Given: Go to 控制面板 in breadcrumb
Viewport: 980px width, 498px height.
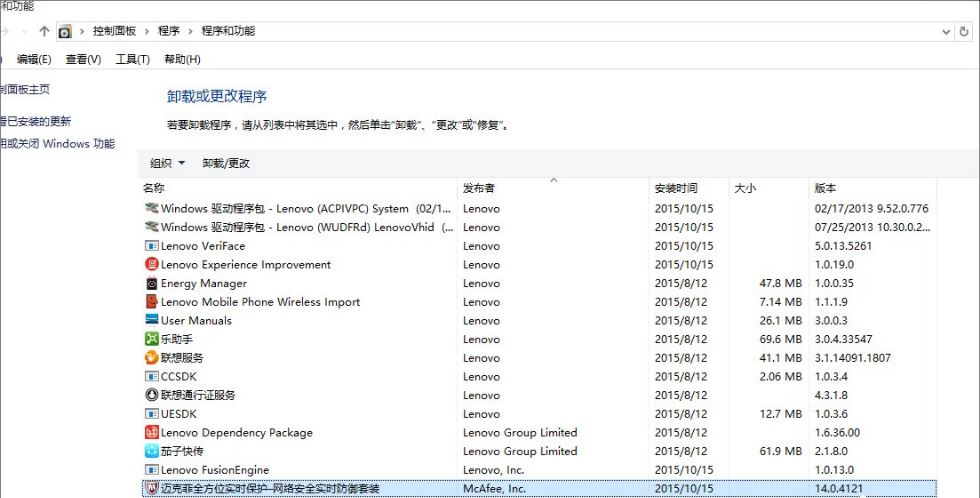Looking at the screenshot, I should coord(114,31).
